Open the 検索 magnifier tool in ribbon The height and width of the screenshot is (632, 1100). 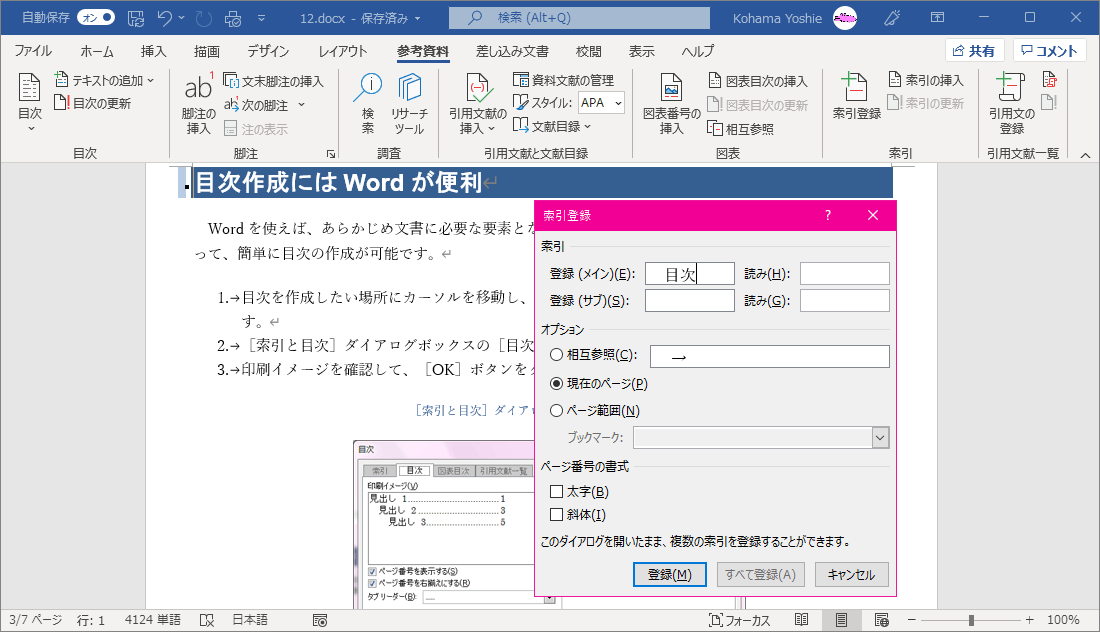(x=368, y=103)
